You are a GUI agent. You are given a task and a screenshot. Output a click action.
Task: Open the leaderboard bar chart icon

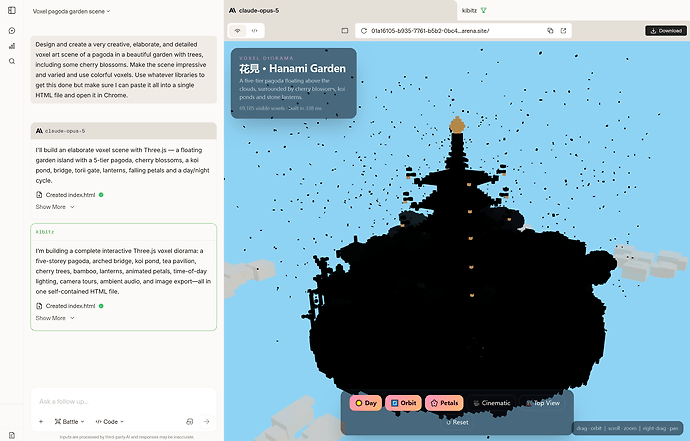pos(12,46)
